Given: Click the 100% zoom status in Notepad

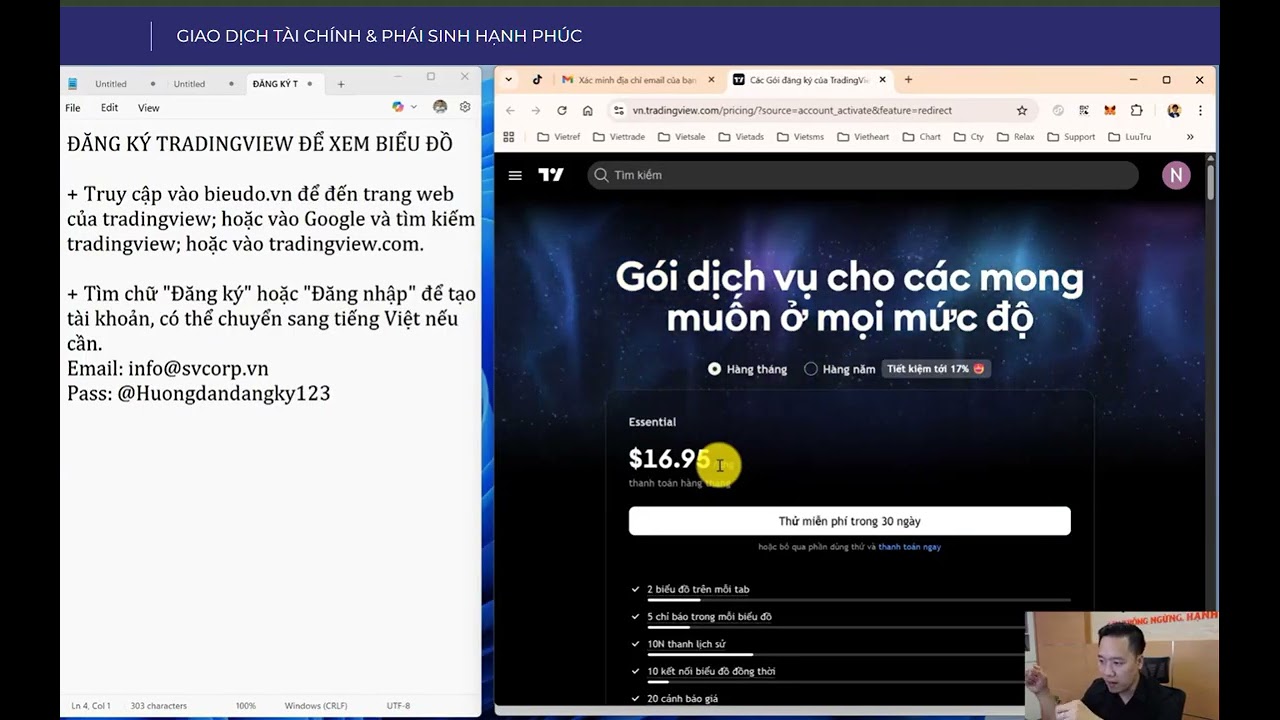Looking at the screenshot, I should coord(246,706).
